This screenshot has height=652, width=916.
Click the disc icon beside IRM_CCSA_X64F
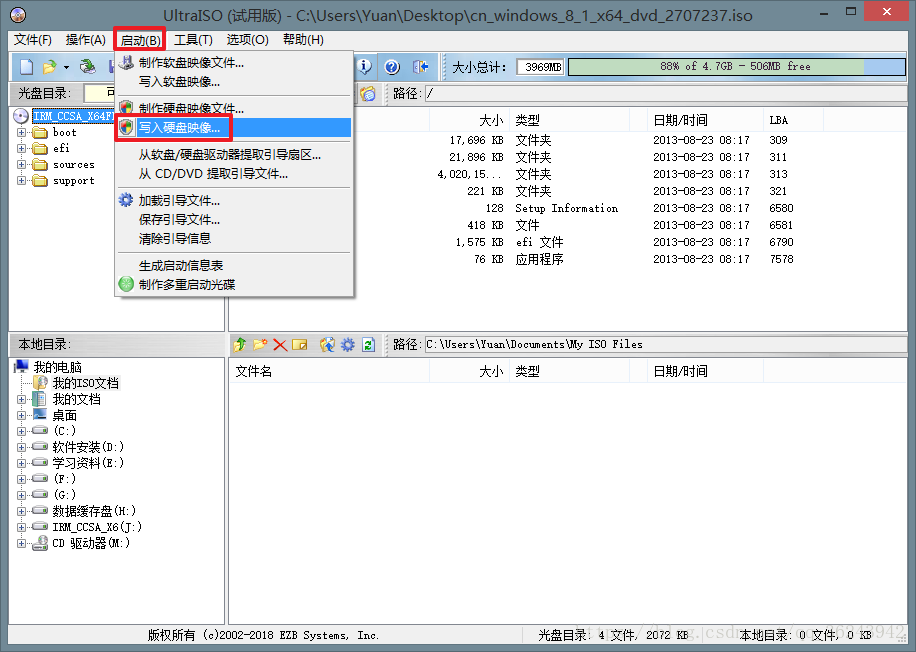click(x=21, y=116)
